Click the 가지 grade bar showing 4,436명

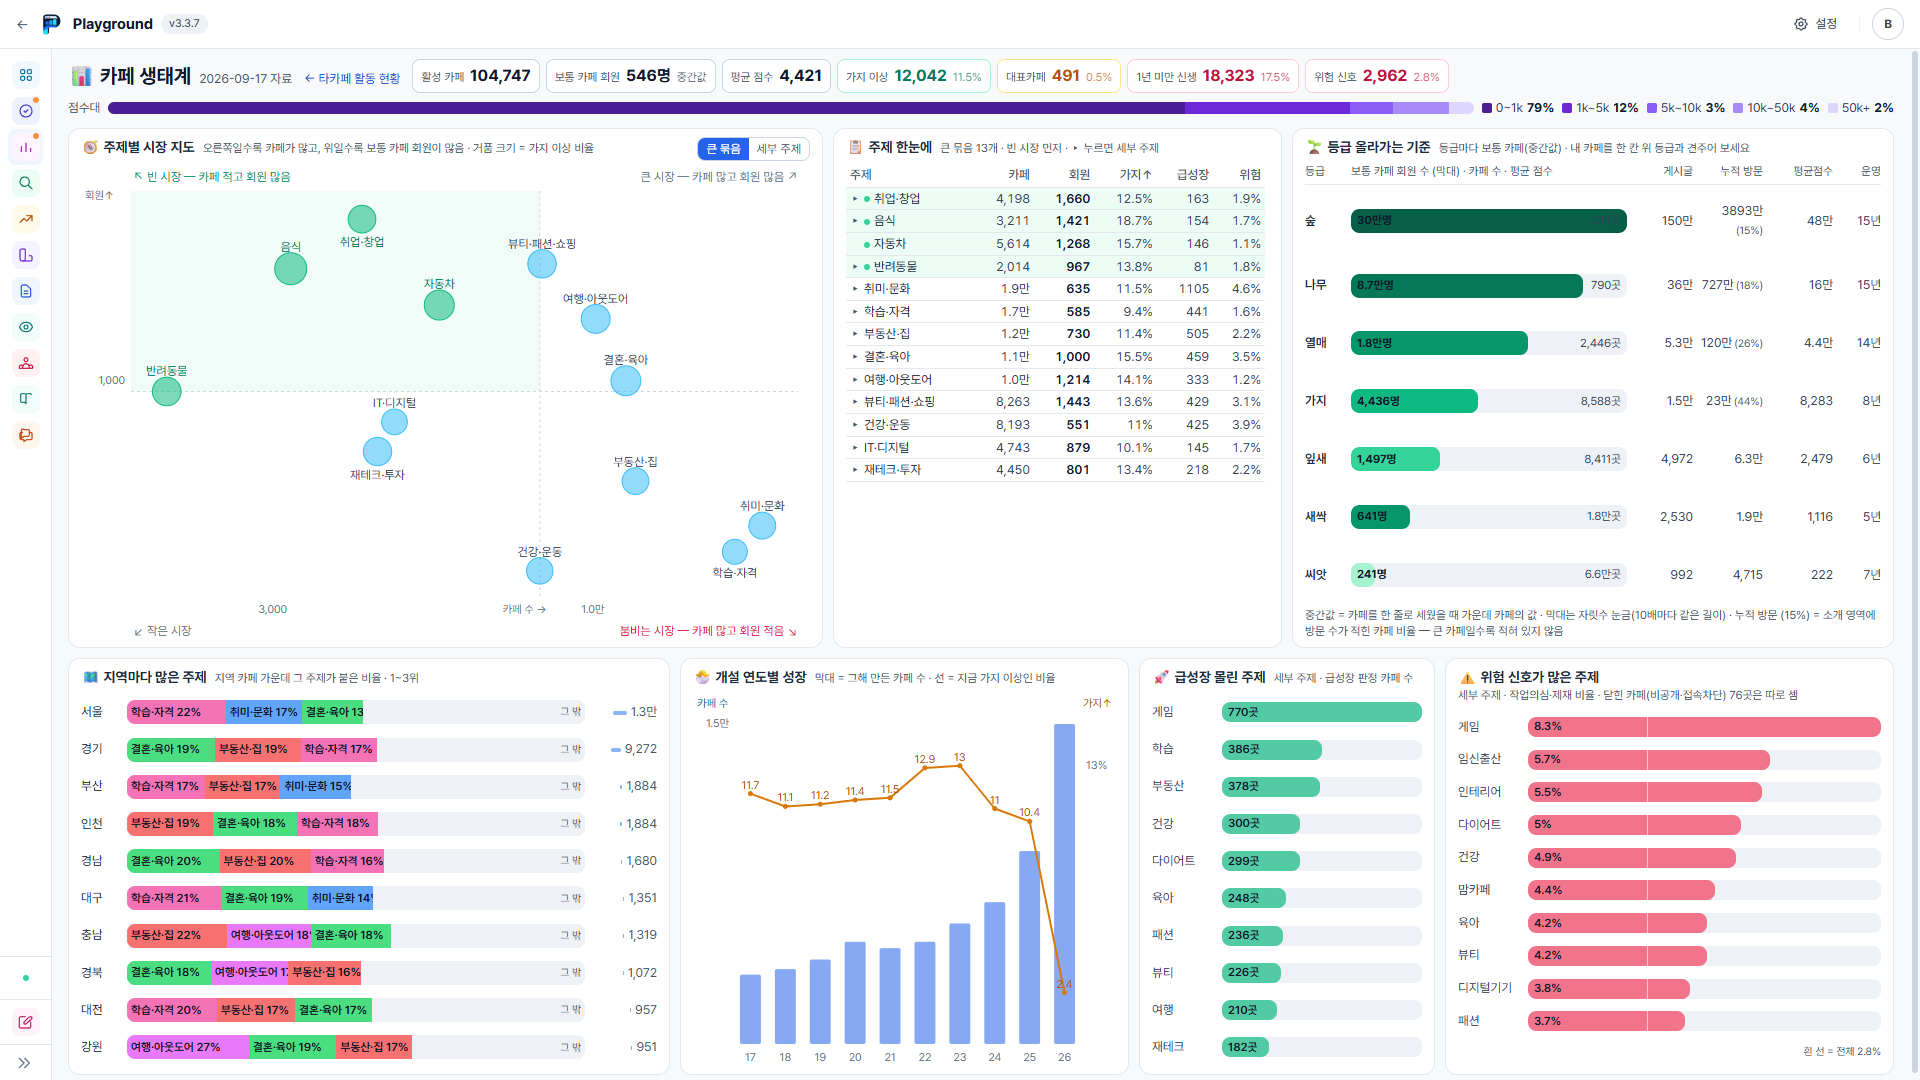point(1414,401)
